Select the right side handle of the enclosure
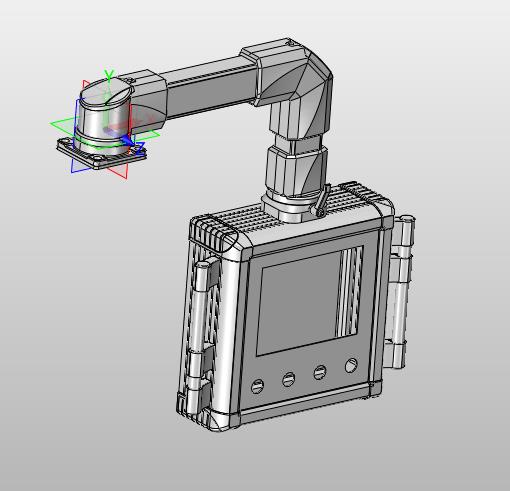The image size is (510, 491). [400, 292]
